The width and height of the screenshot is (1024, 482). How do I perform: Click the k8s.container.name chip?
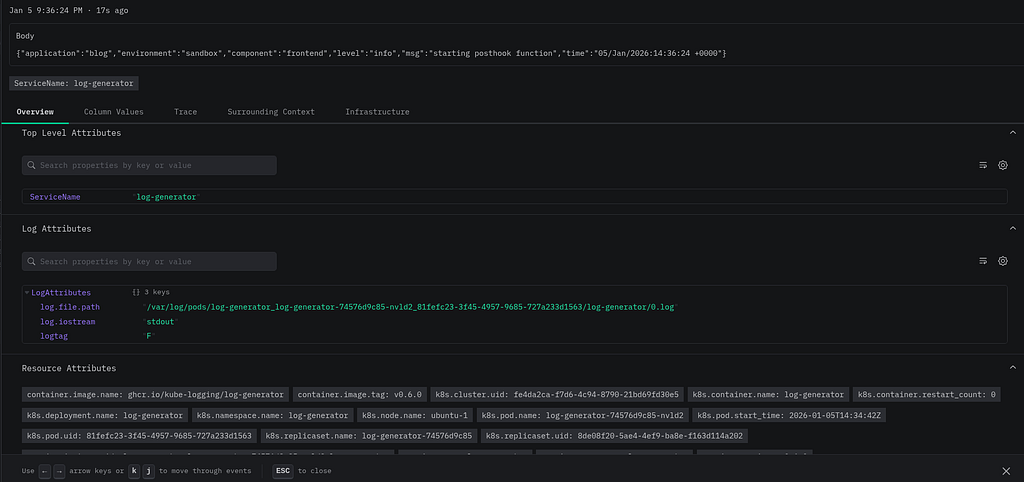pyautogui.click(x=768, y=394)
